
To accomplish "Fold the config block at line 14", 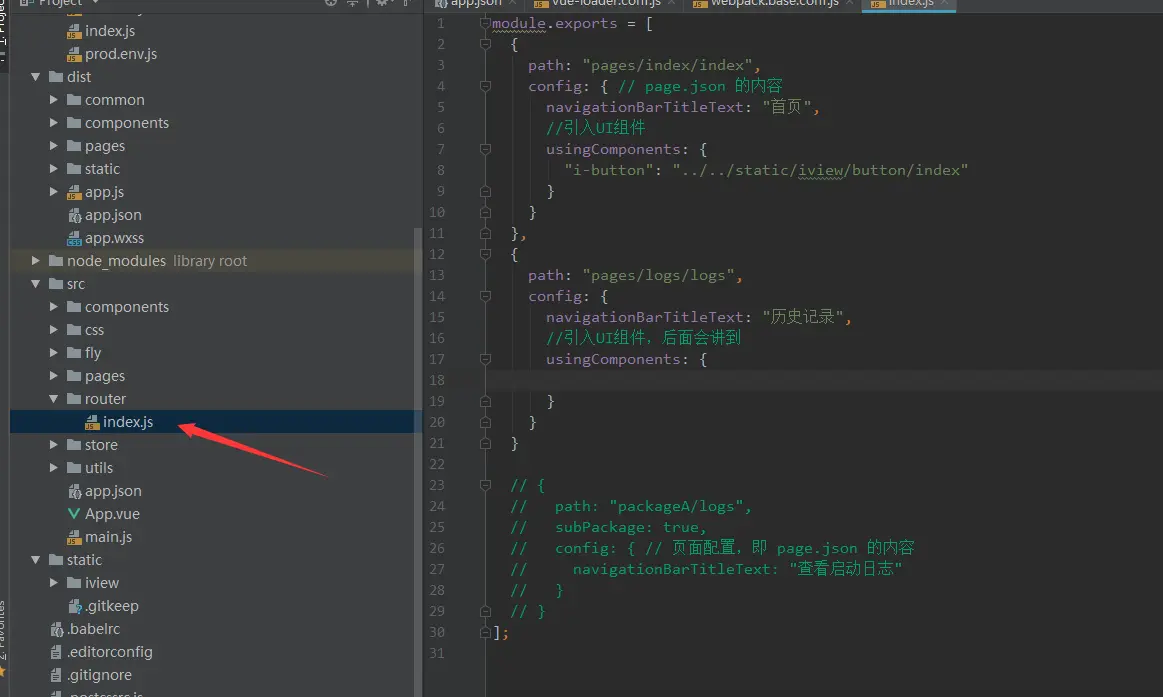I will [485, 296].
